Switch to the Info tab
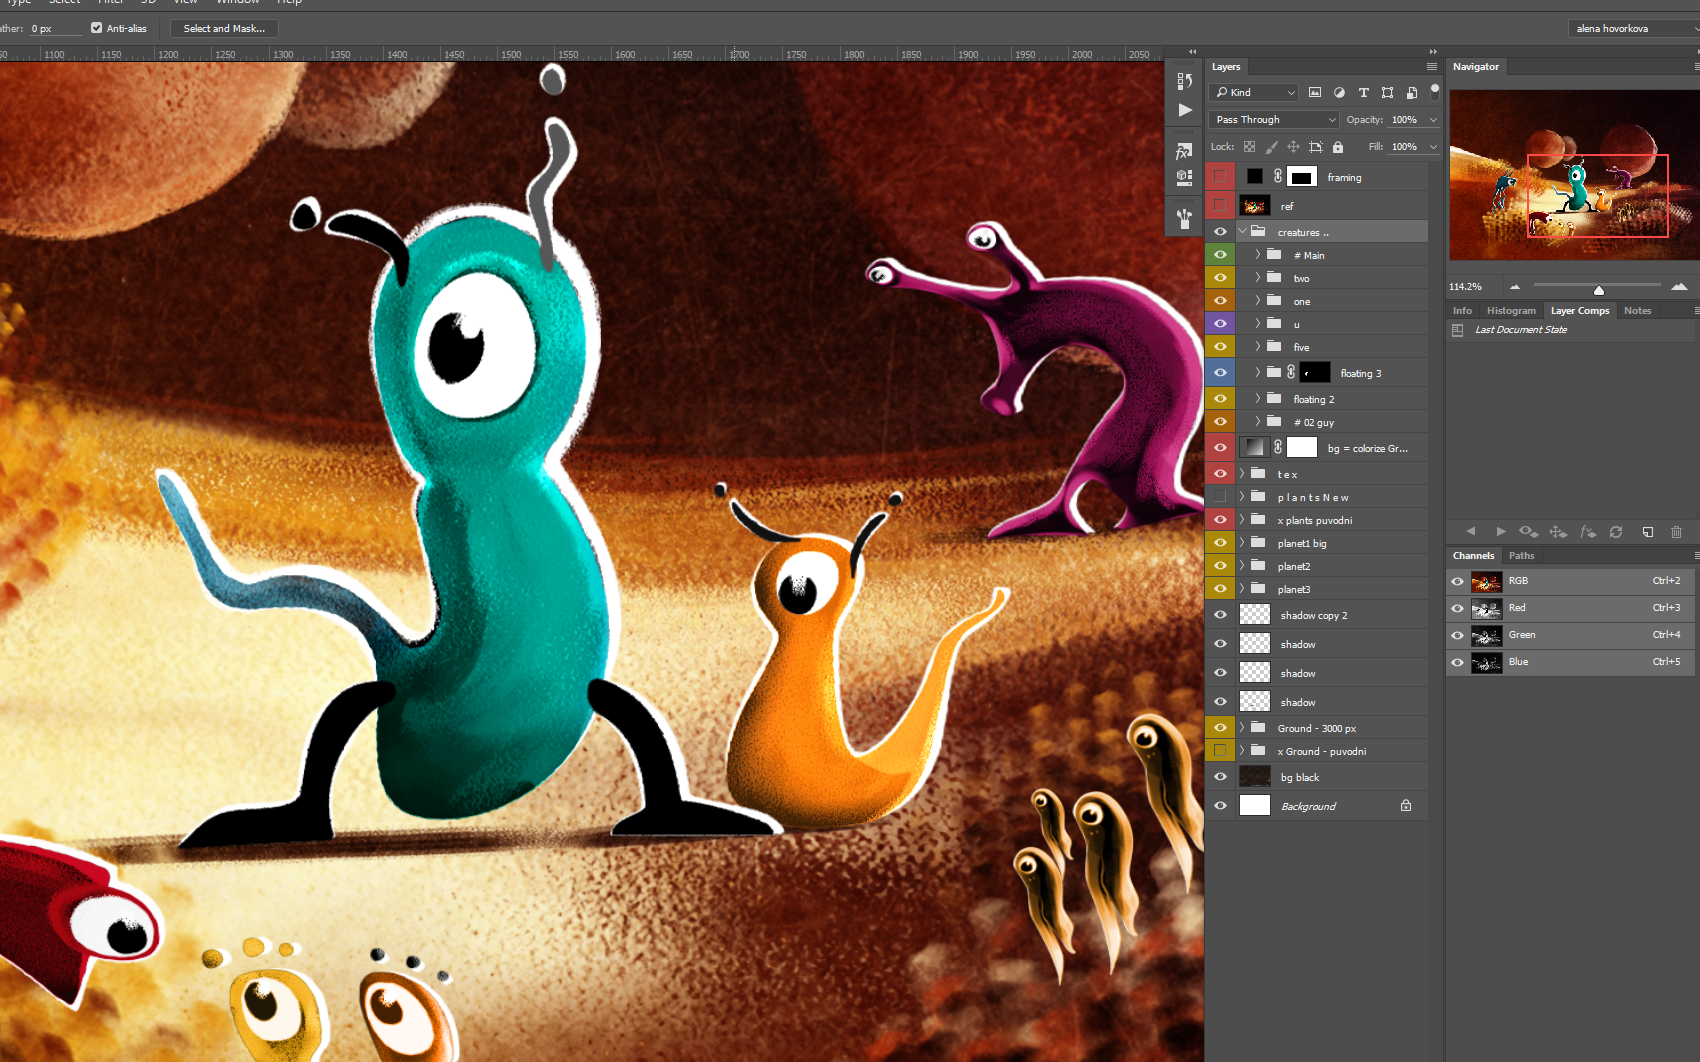Viewport: 1700px width, 1062px height. (x=1462, y=311)
